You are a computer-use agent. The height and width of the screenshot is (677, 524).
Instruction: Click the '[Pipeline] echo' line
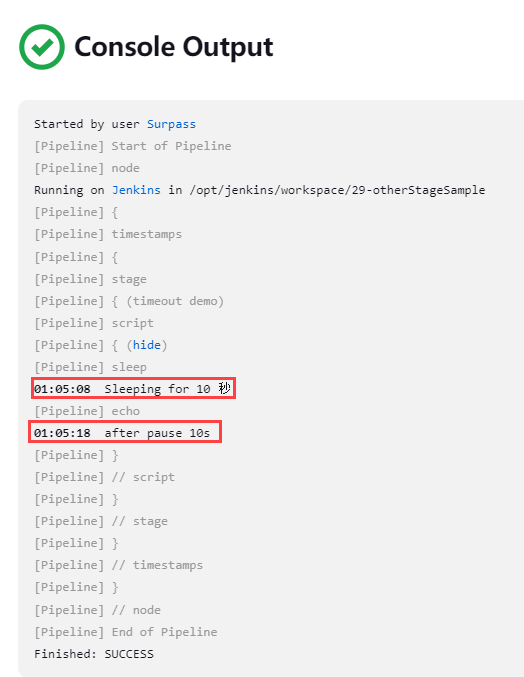coord(87,411)
